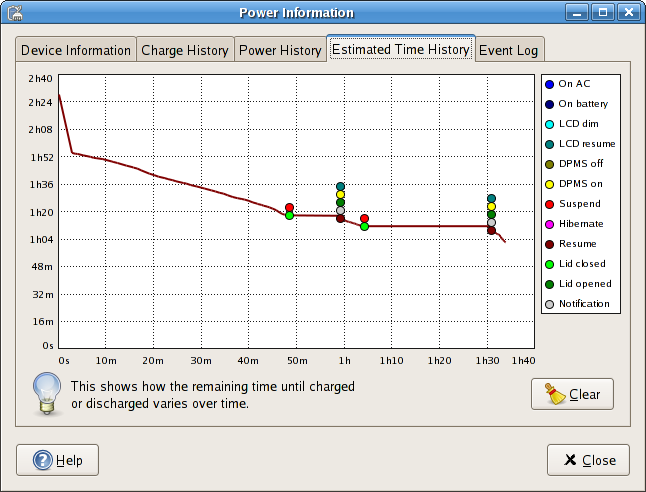Image resolution: width=646 pixels, height=492 pixels.
Task: Click the LCD dim cyan legend dot
Action: (x=550, y=124)
